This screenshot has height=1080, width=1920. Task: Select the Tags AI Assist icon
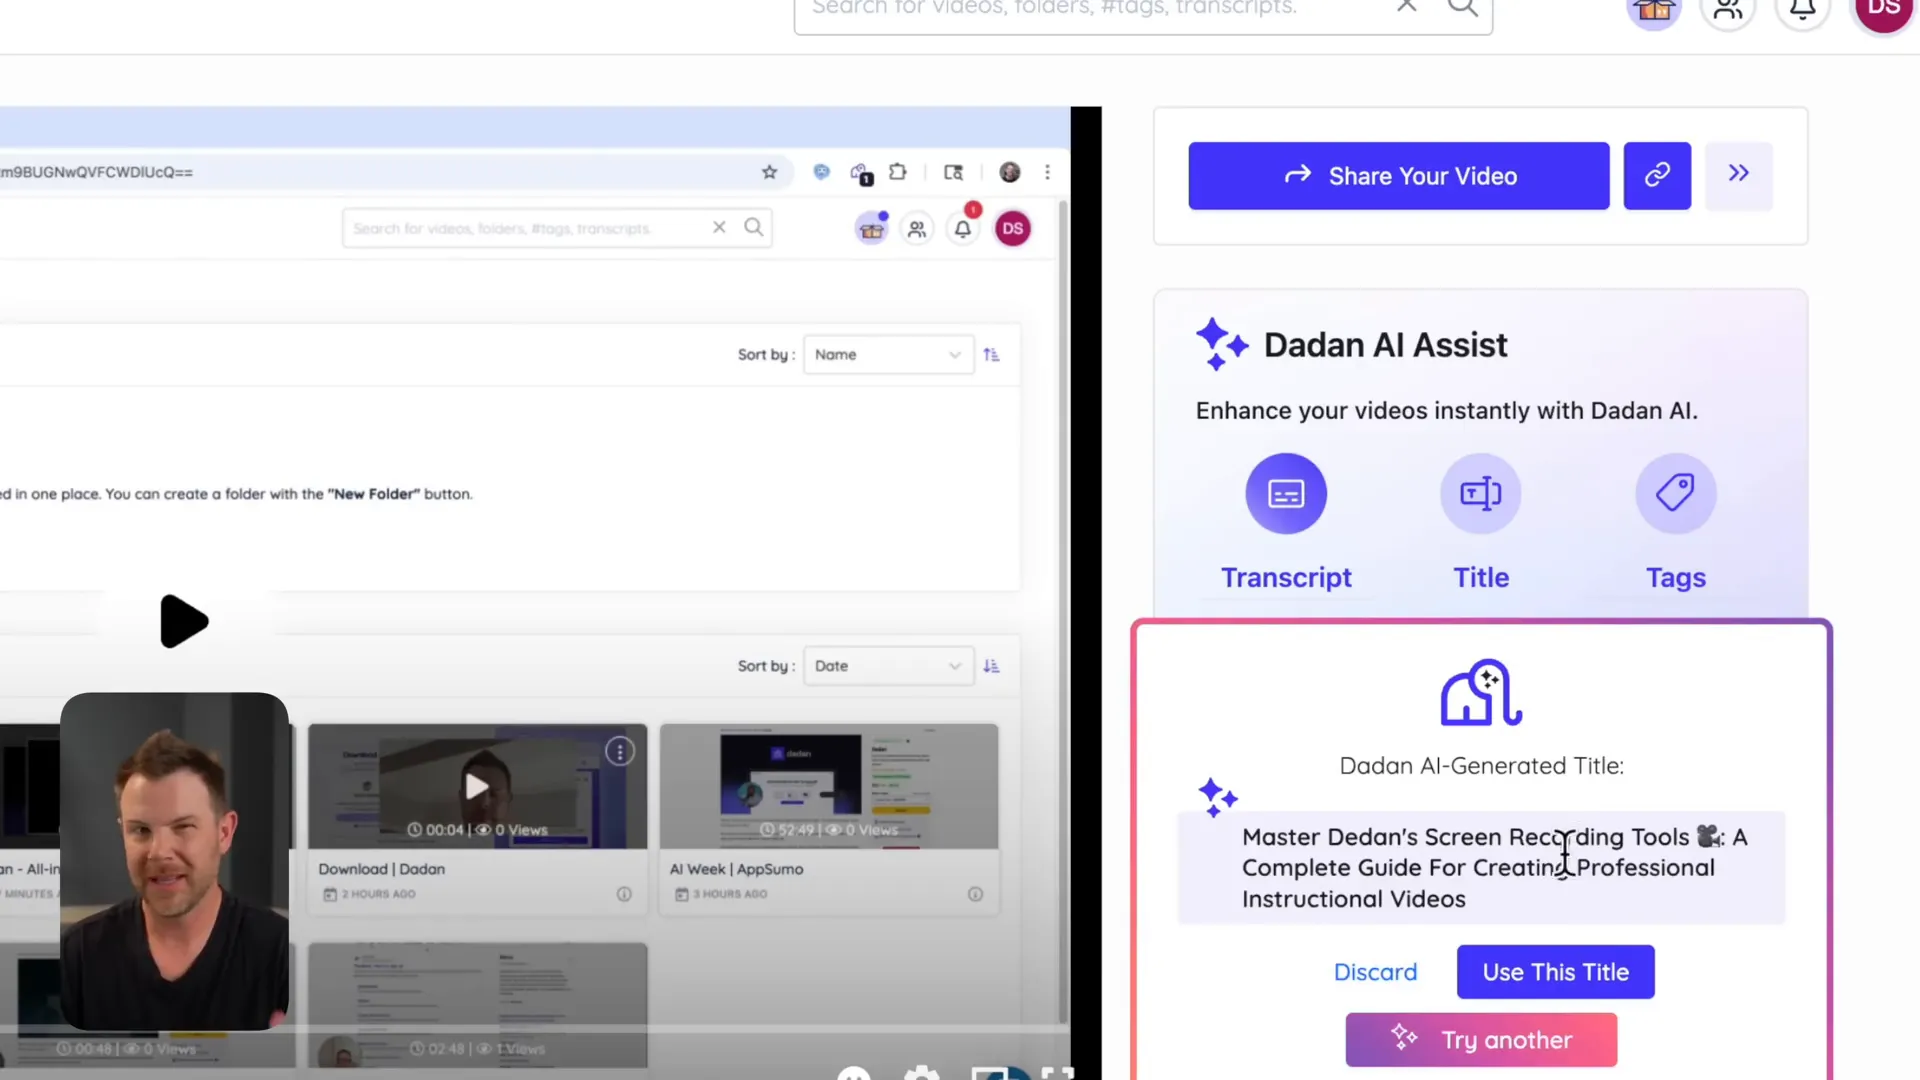(1675, 493)
